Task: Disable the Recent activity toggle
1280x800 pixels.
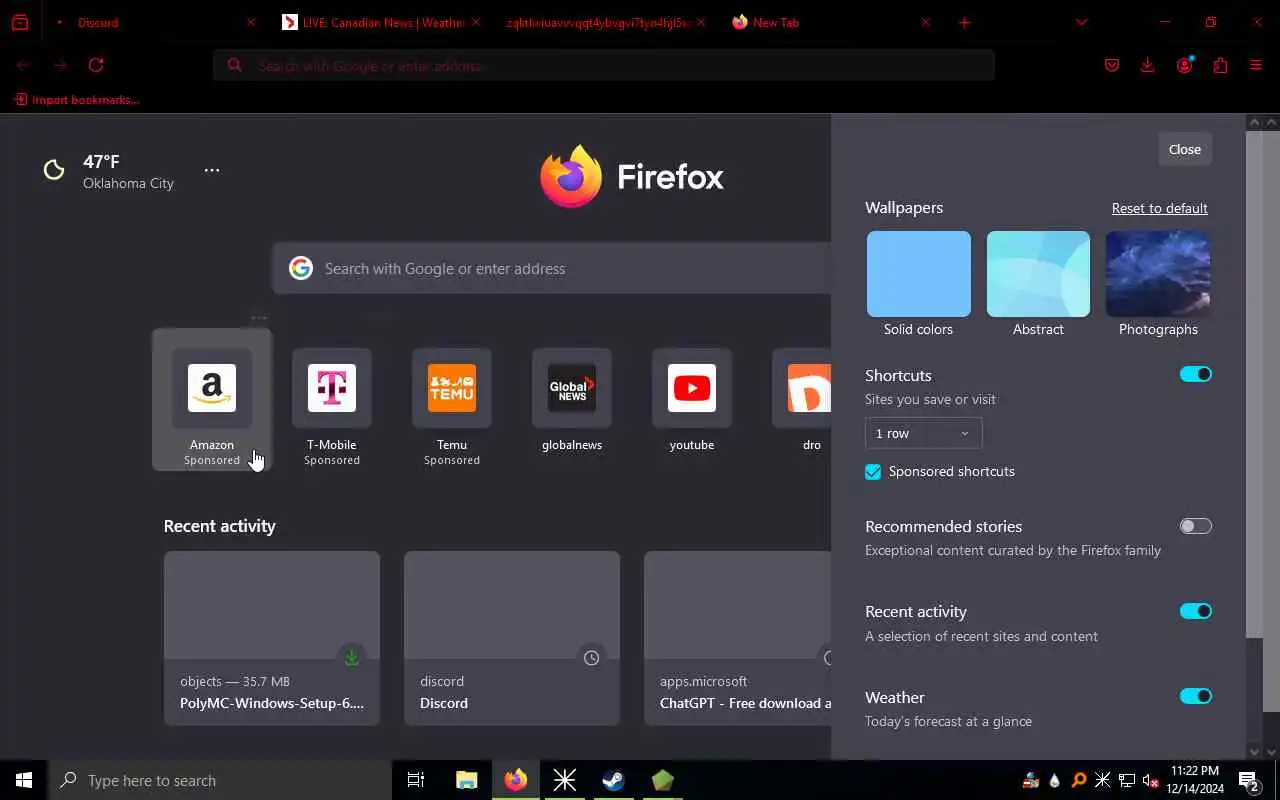Action: point(1195,611)
